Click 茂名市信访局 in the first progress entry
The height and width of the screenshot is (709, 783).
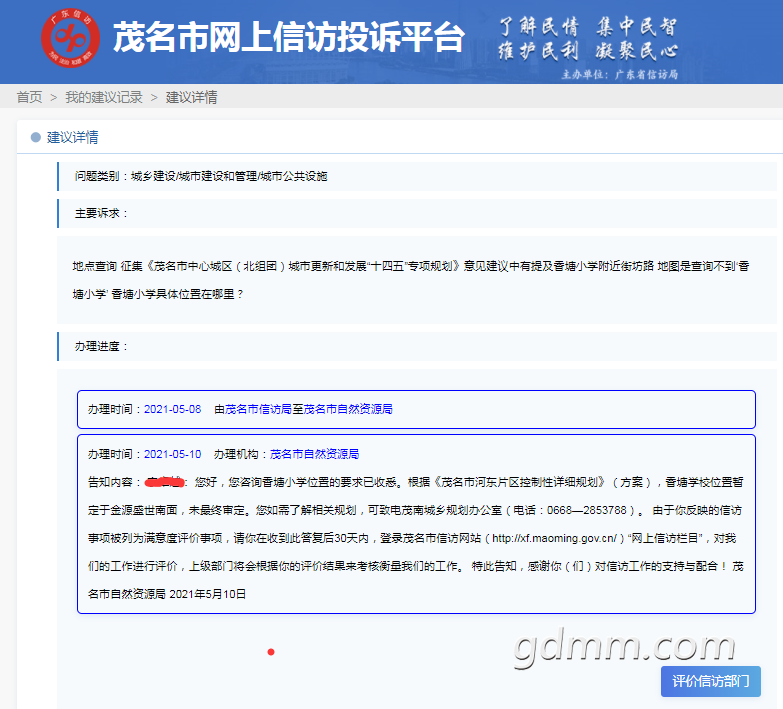tap(258, 409)
